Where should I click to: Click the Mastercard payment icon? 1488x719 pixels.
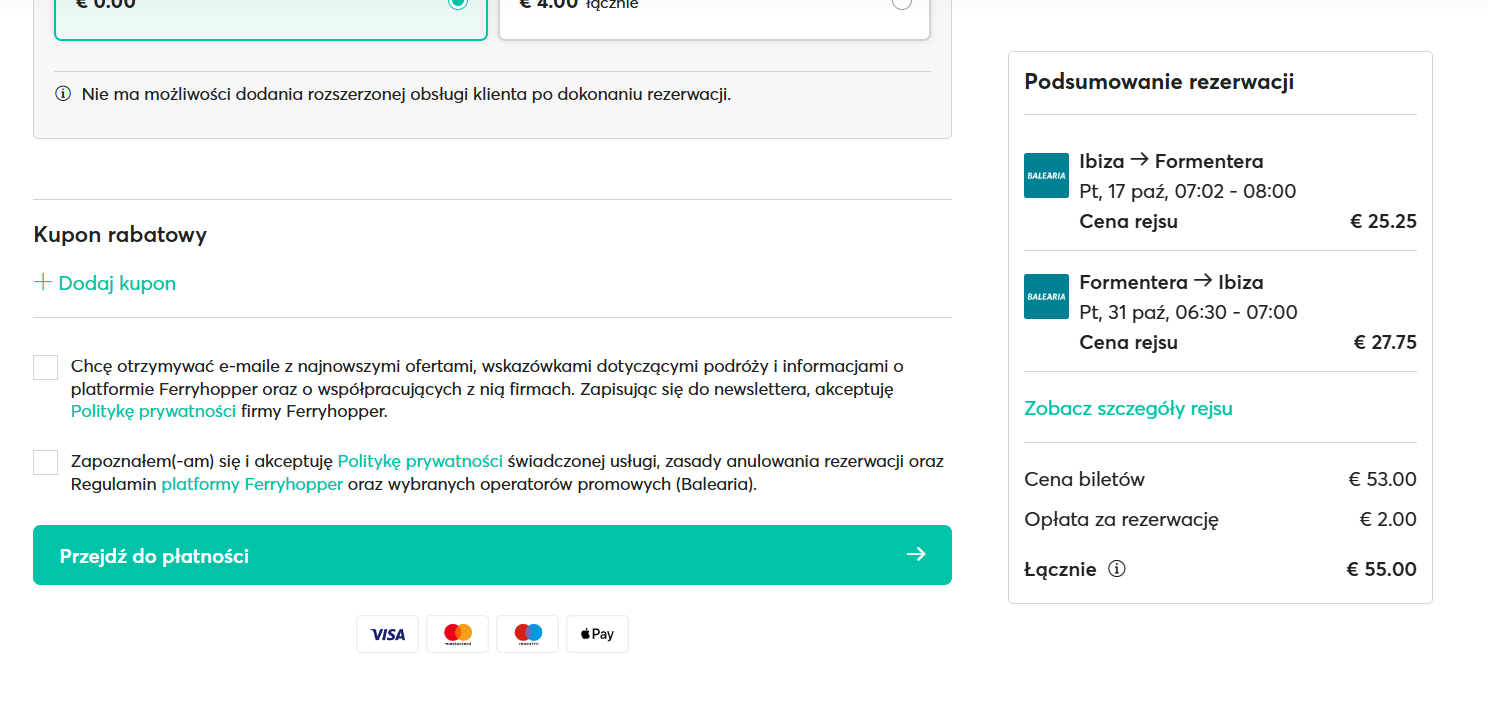coord(457,634)
